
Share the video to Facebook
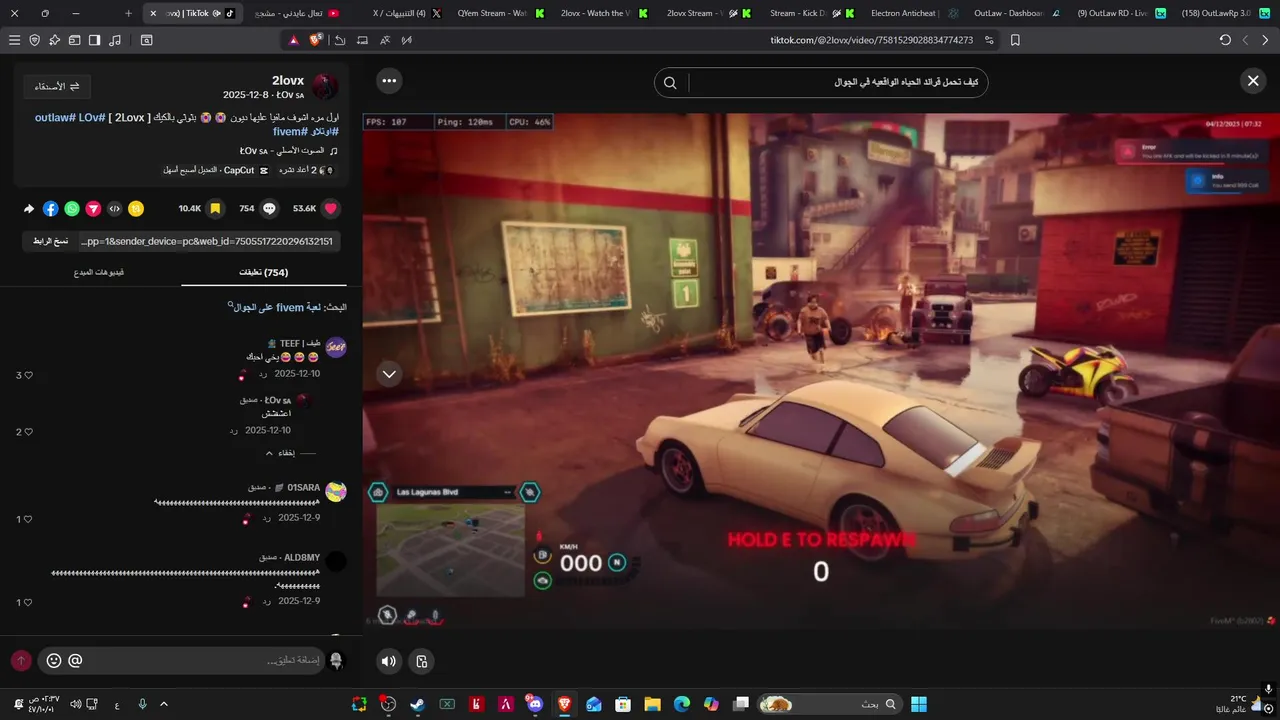click(50, 208)
